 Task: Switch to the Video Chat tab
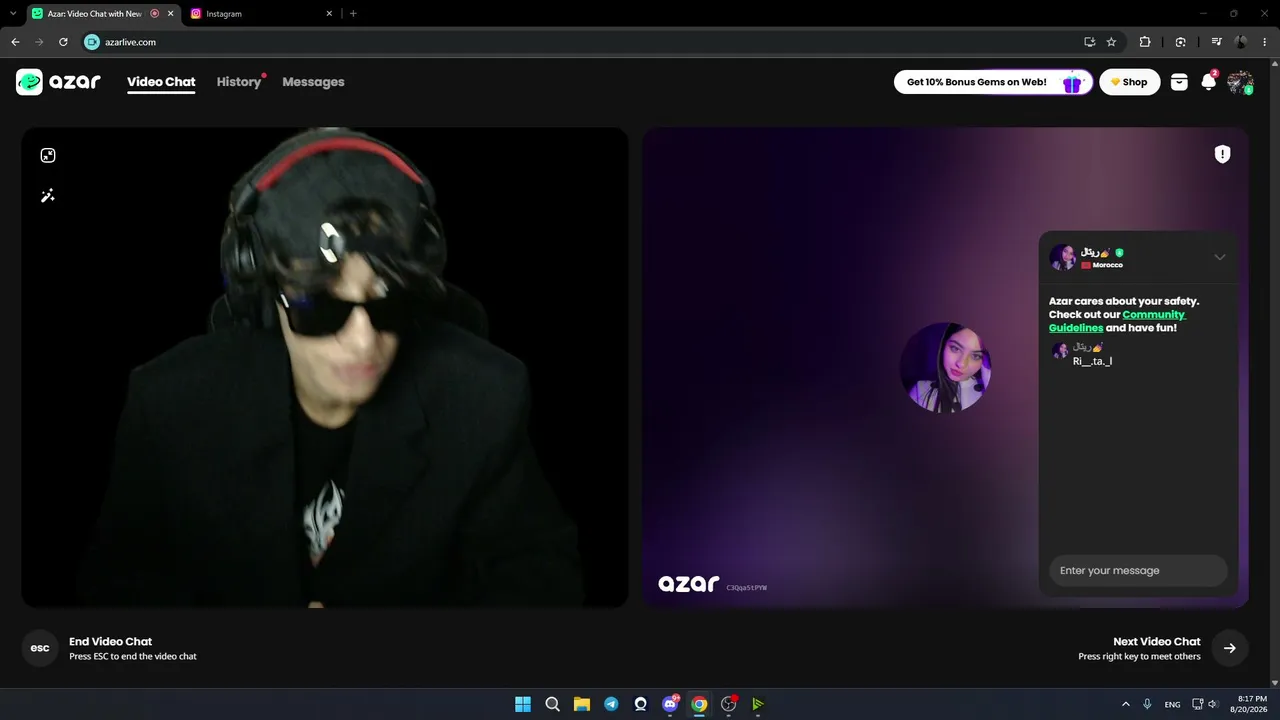(161, 82)
